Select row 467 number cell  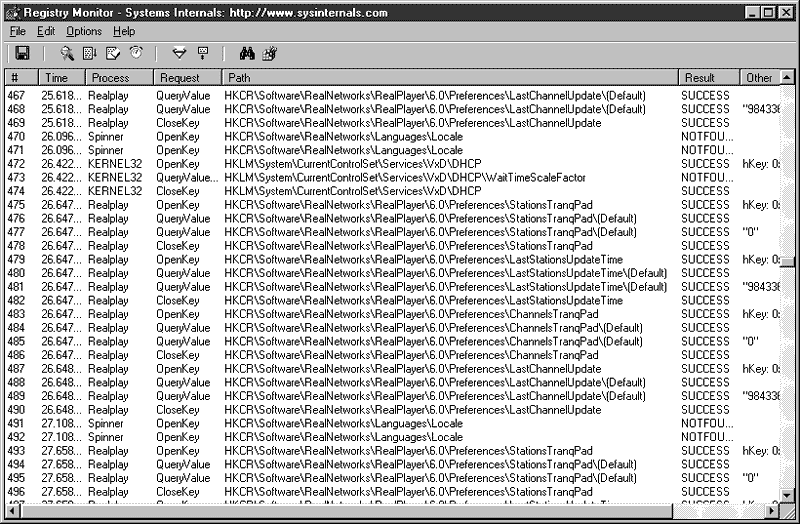click(x=16, y=95)
